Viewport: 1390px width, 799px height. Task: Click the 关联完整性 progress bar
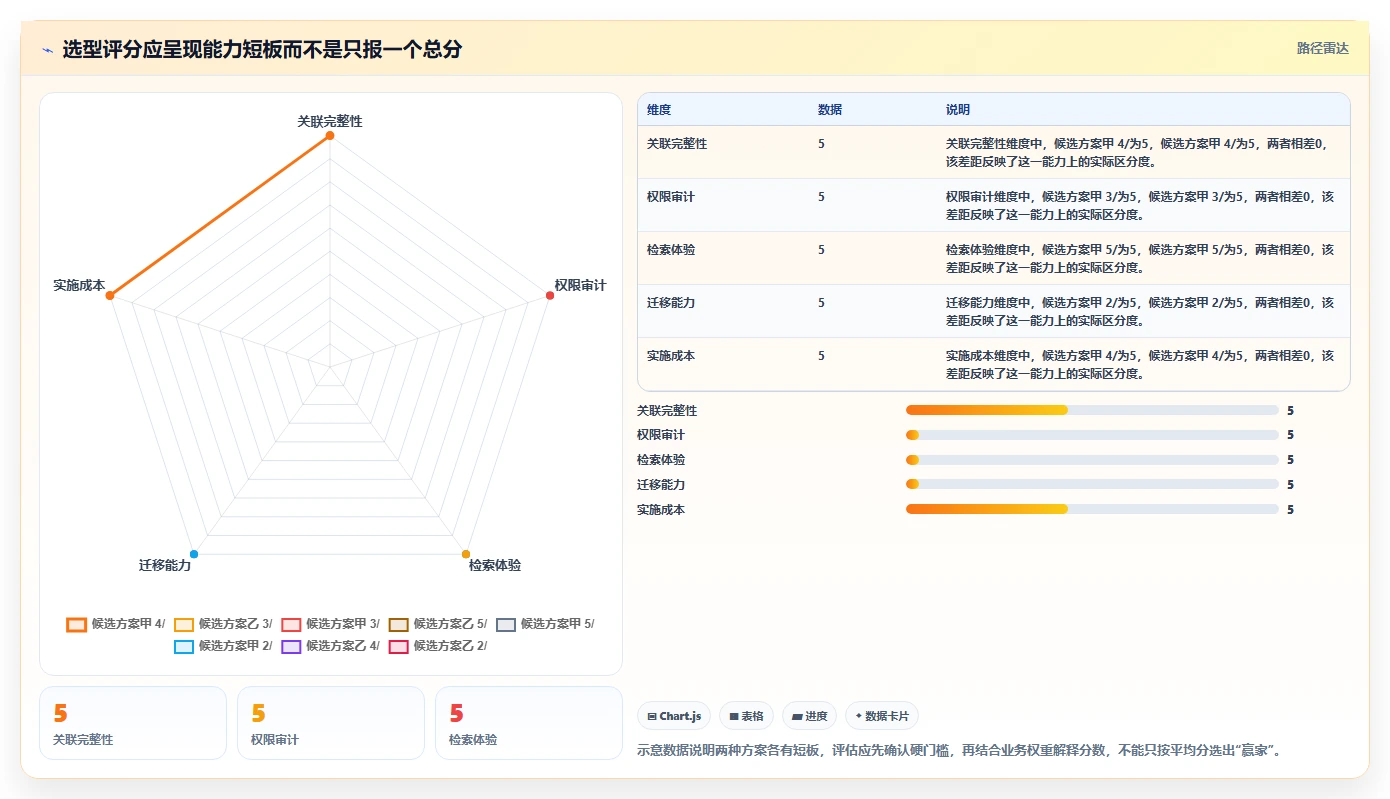[1092, 410]
